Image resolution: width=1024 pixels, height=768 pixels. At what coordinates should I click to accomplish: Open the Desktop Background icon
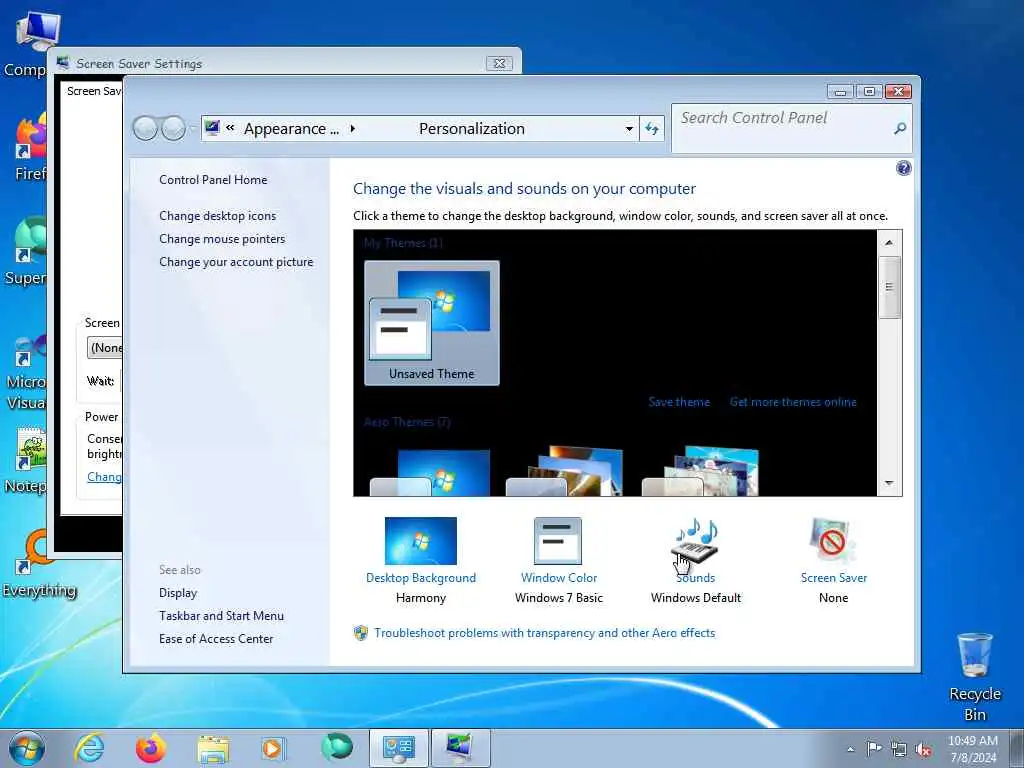[421, 541]
